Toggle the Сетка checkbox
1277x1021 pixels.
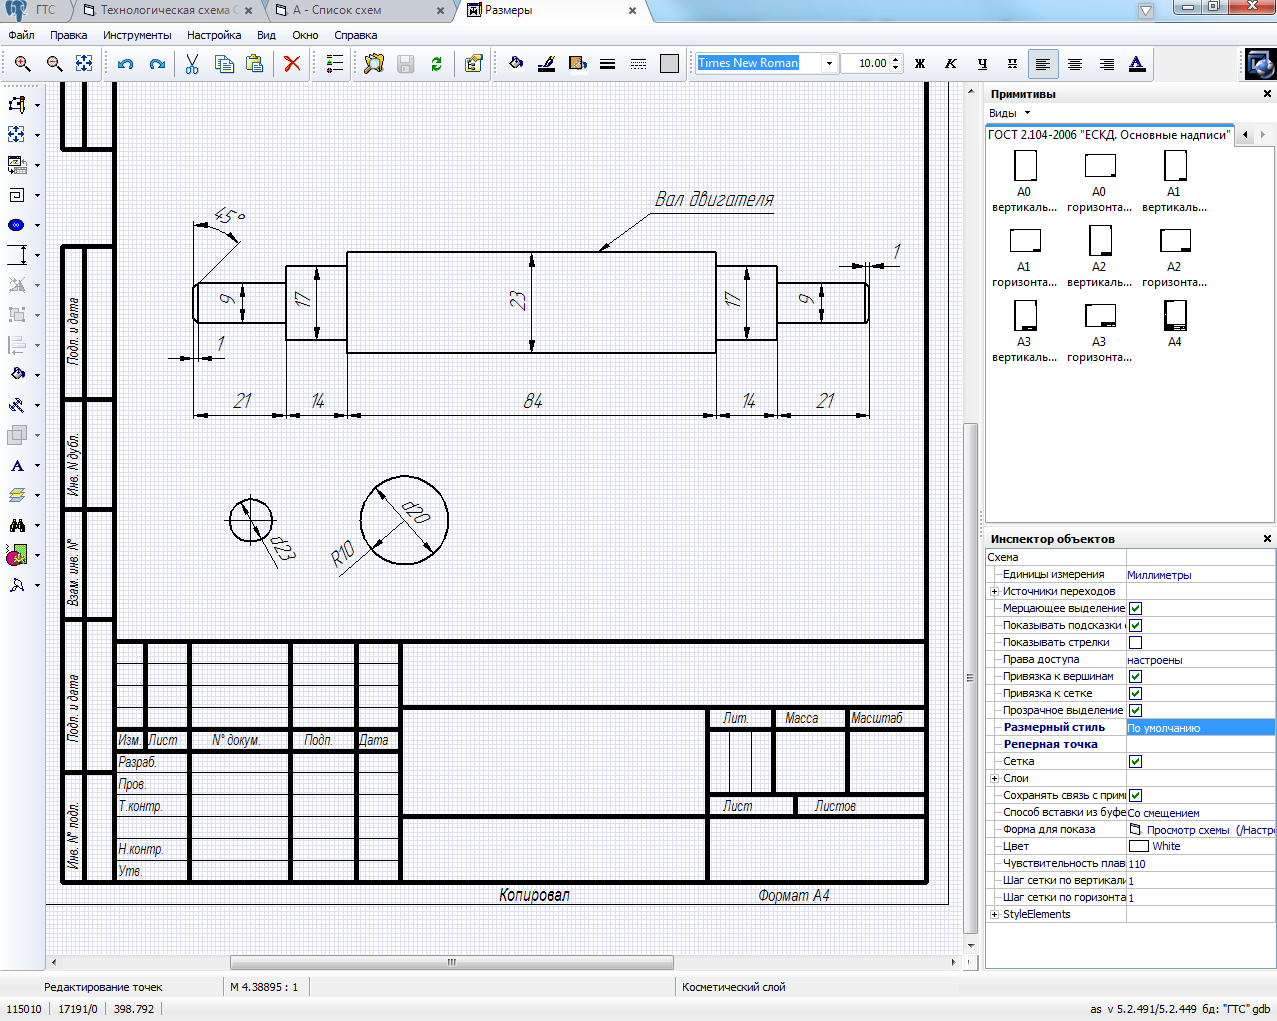[x=1135, y=762]
